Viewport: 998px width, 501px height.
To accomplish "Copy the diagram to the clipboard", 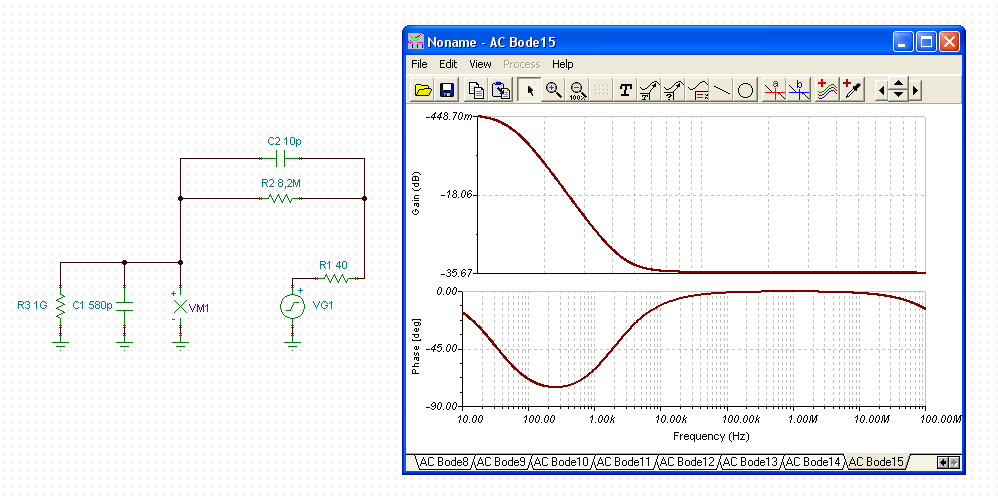I will pos(476,90).
